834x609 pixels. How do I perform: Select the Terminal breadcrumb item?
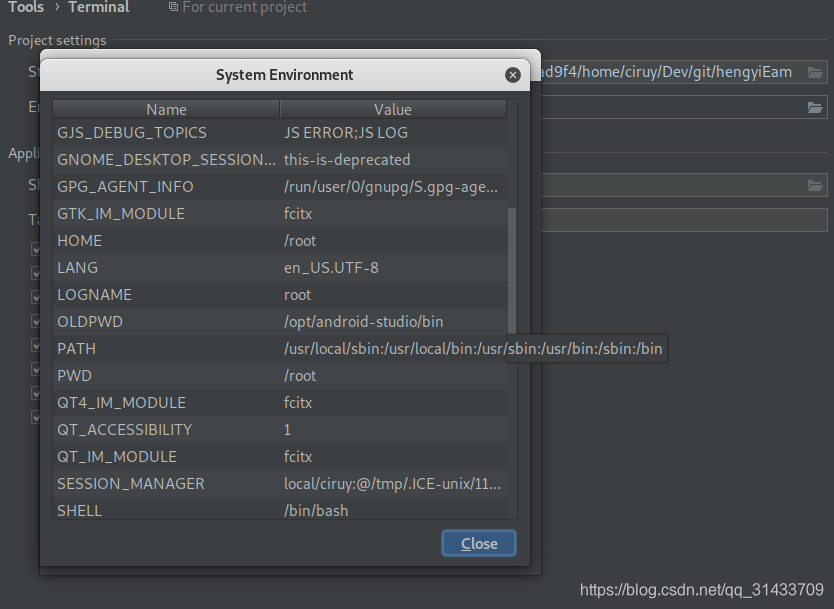(x=97, y=7)
